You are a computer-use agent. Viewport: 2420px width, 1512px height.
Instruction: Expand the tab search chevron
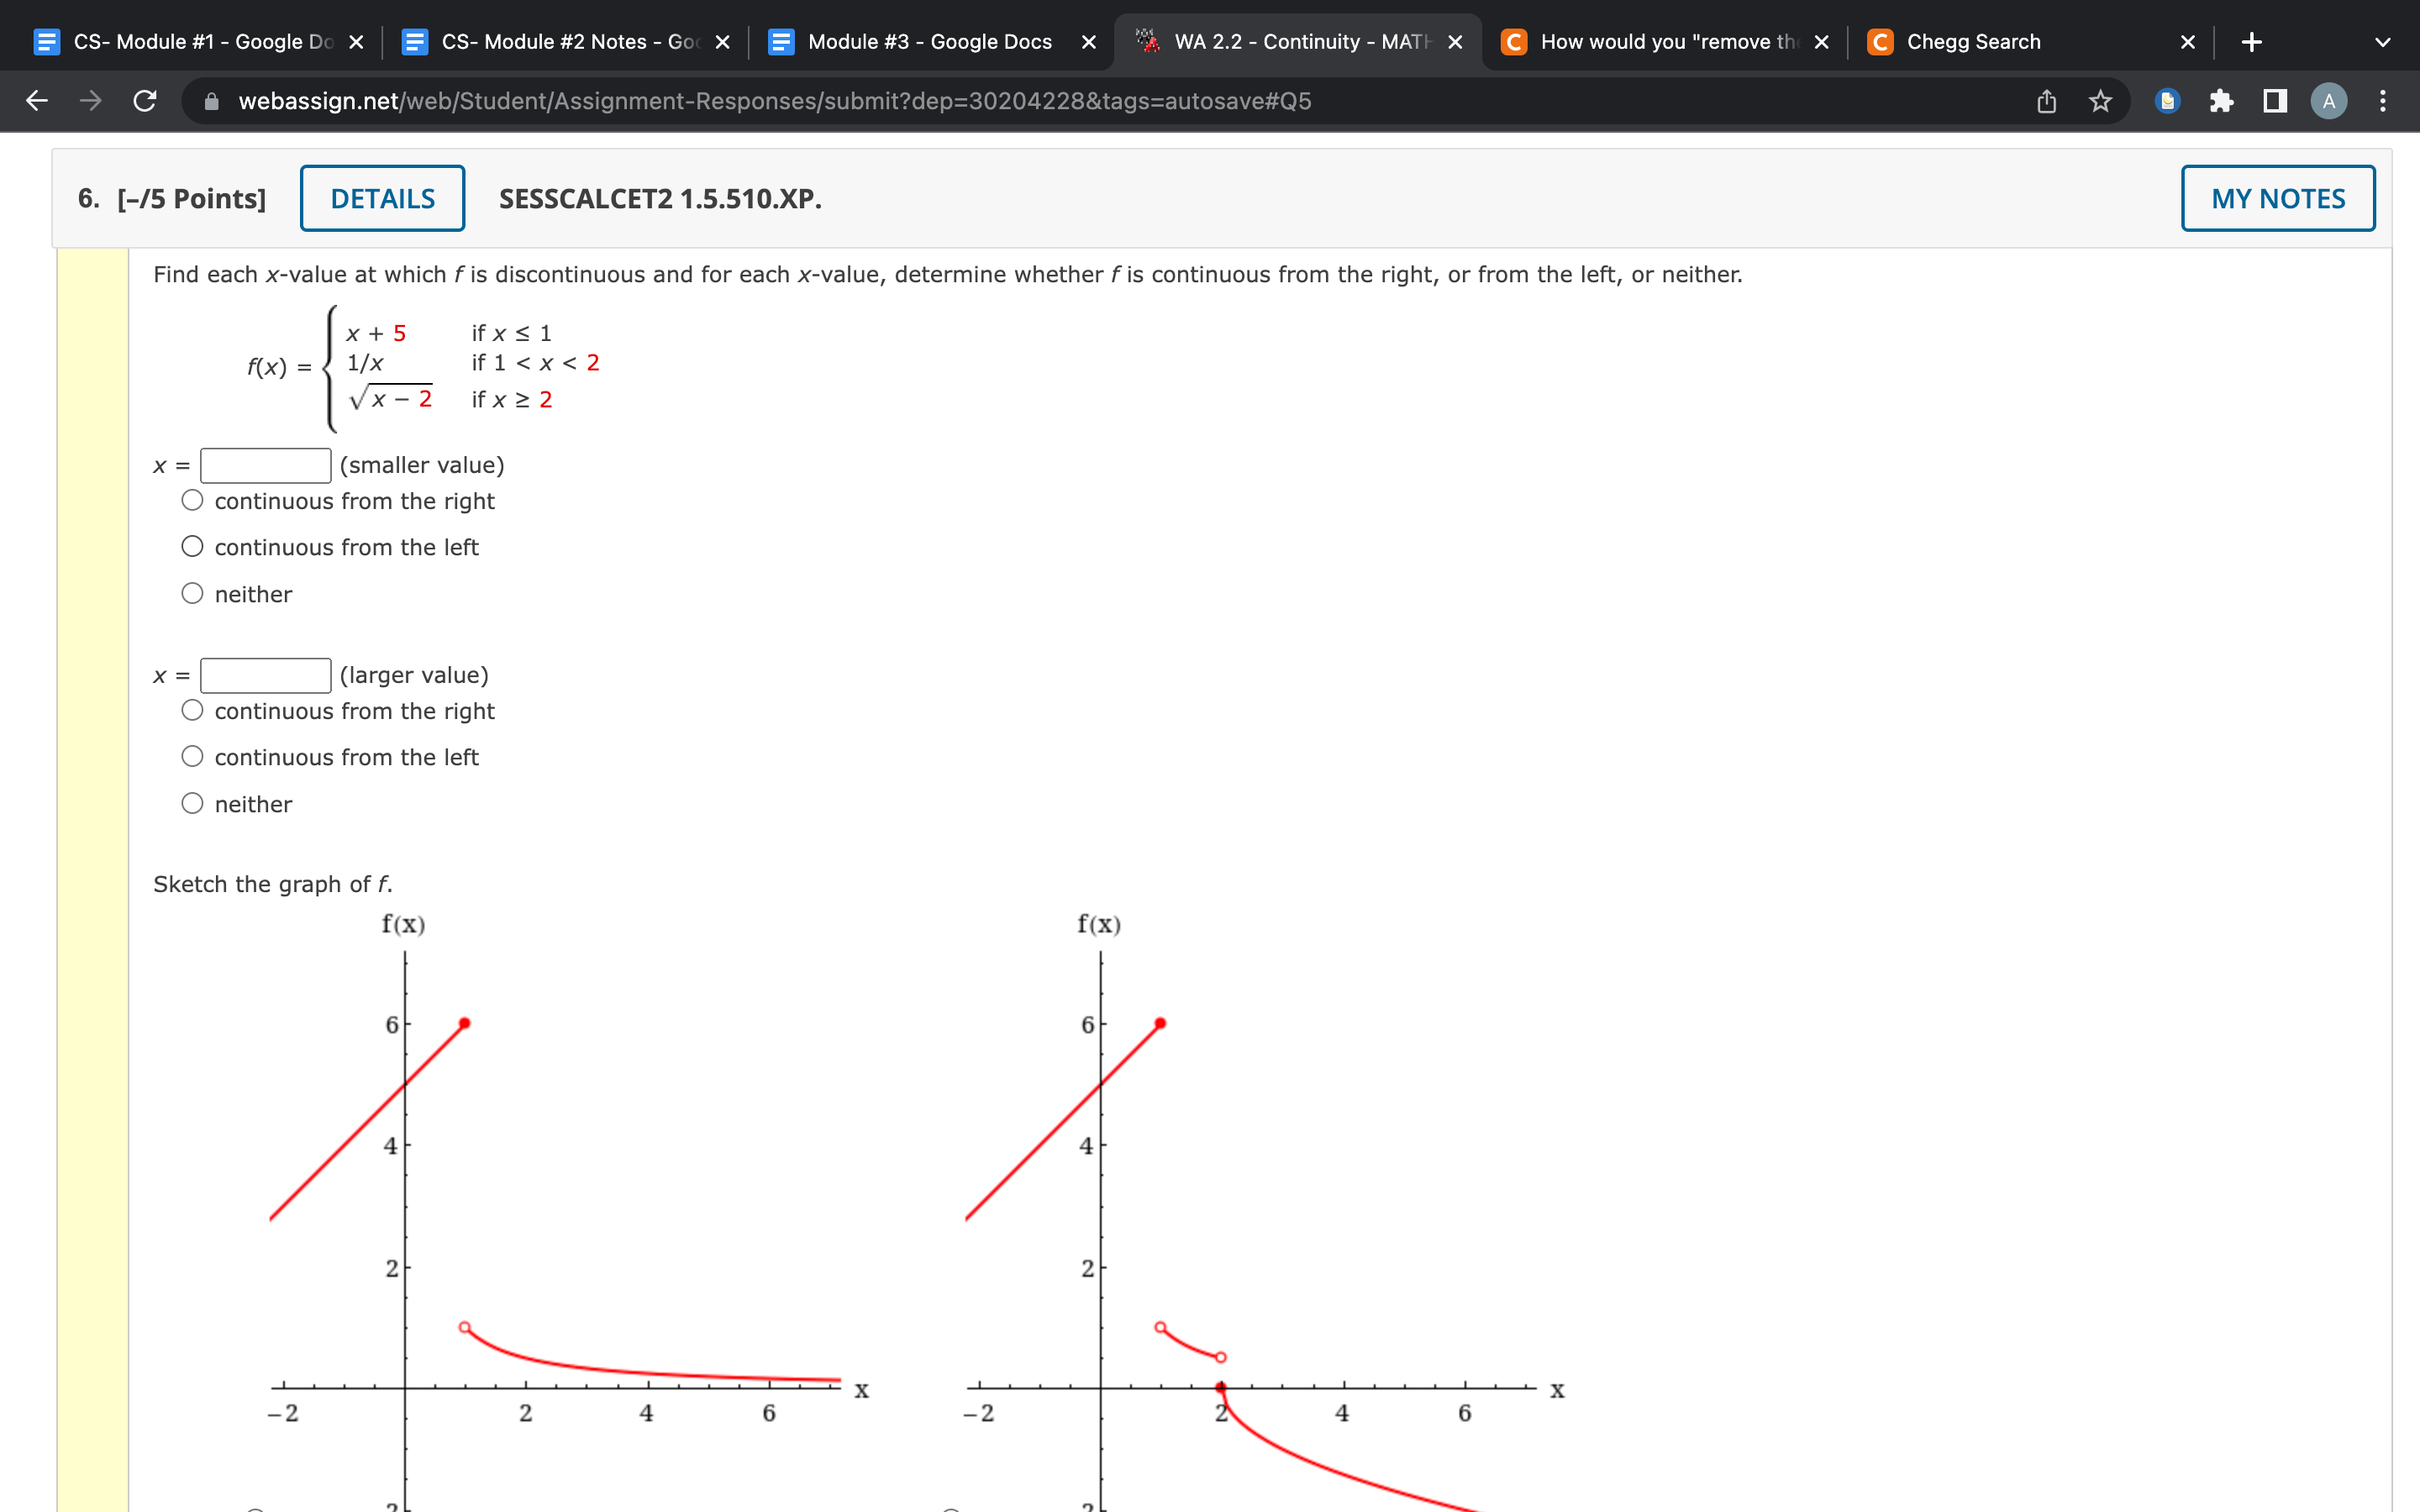point(2383,41)
